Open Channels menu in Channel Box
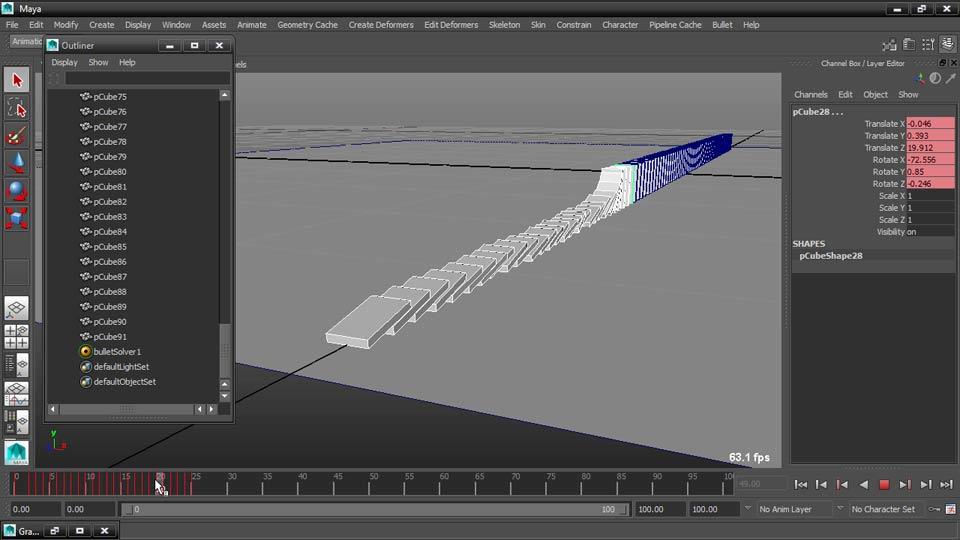Viewport: 960px width, 540px height. tap(811, 94)
